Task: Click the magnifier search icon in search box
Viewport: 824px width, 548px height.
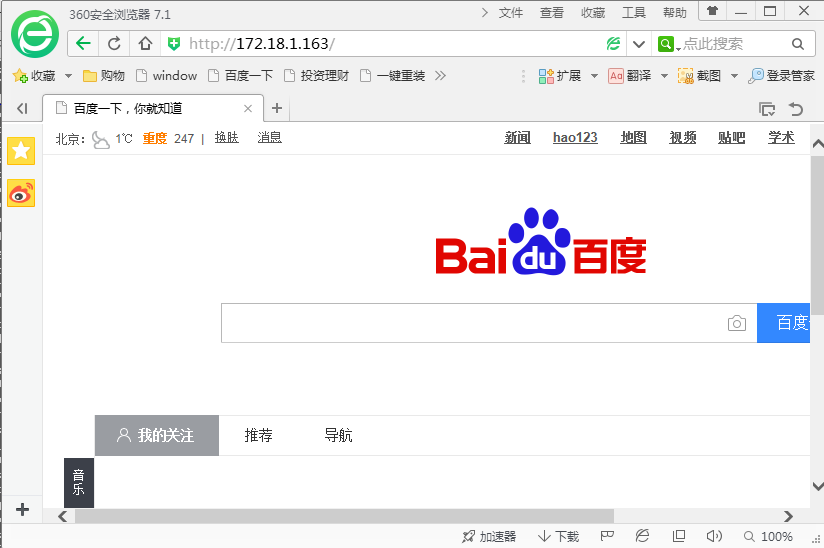Action: click(798, 44)
